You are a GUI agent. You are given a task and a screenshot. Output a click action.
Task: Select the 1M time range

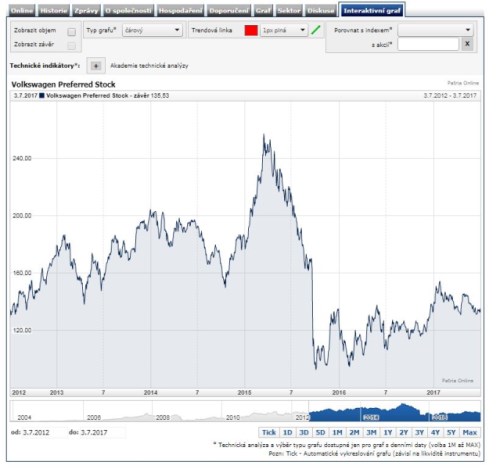point(337,432)
